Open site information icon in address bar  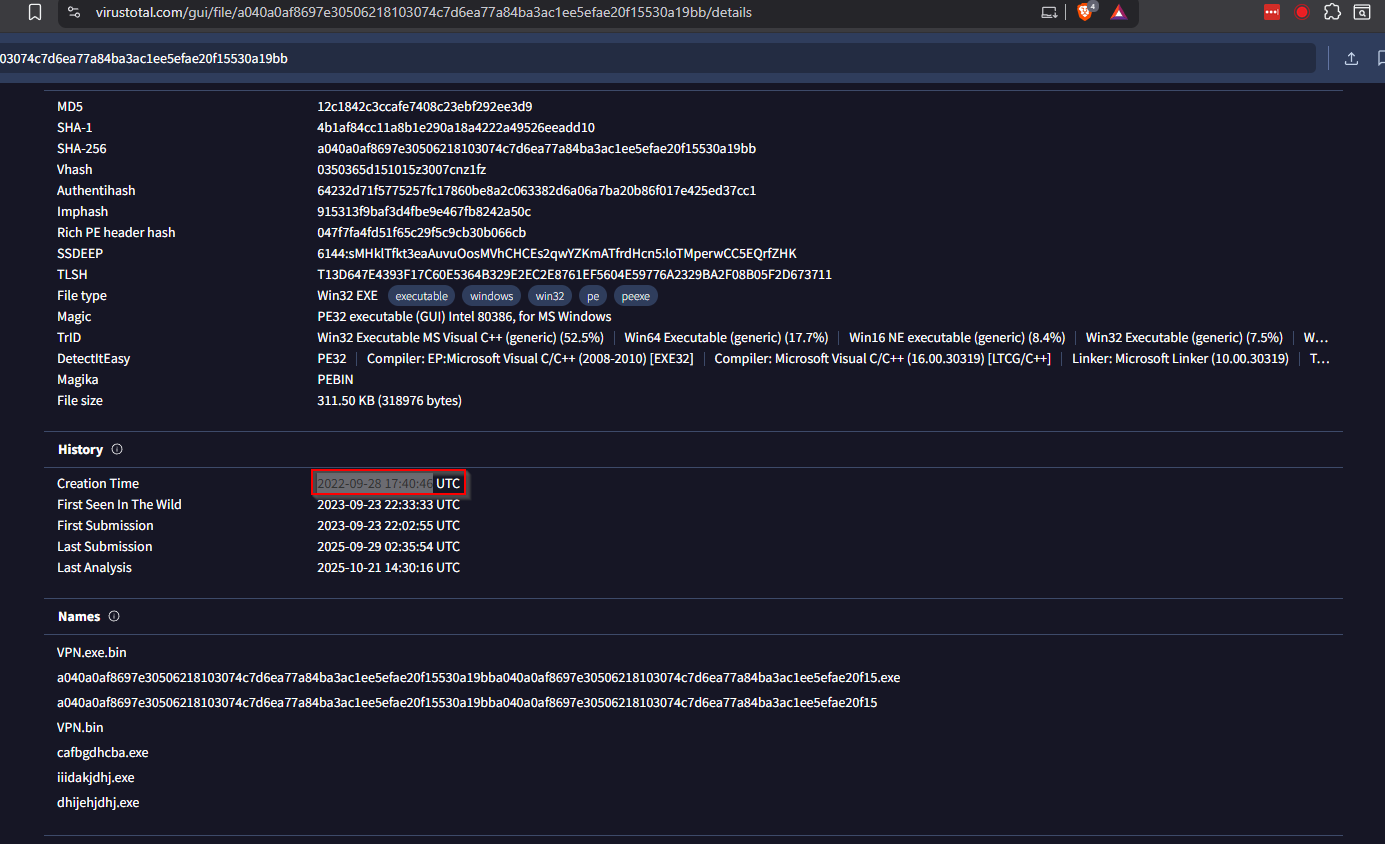(x=74, y=12)
